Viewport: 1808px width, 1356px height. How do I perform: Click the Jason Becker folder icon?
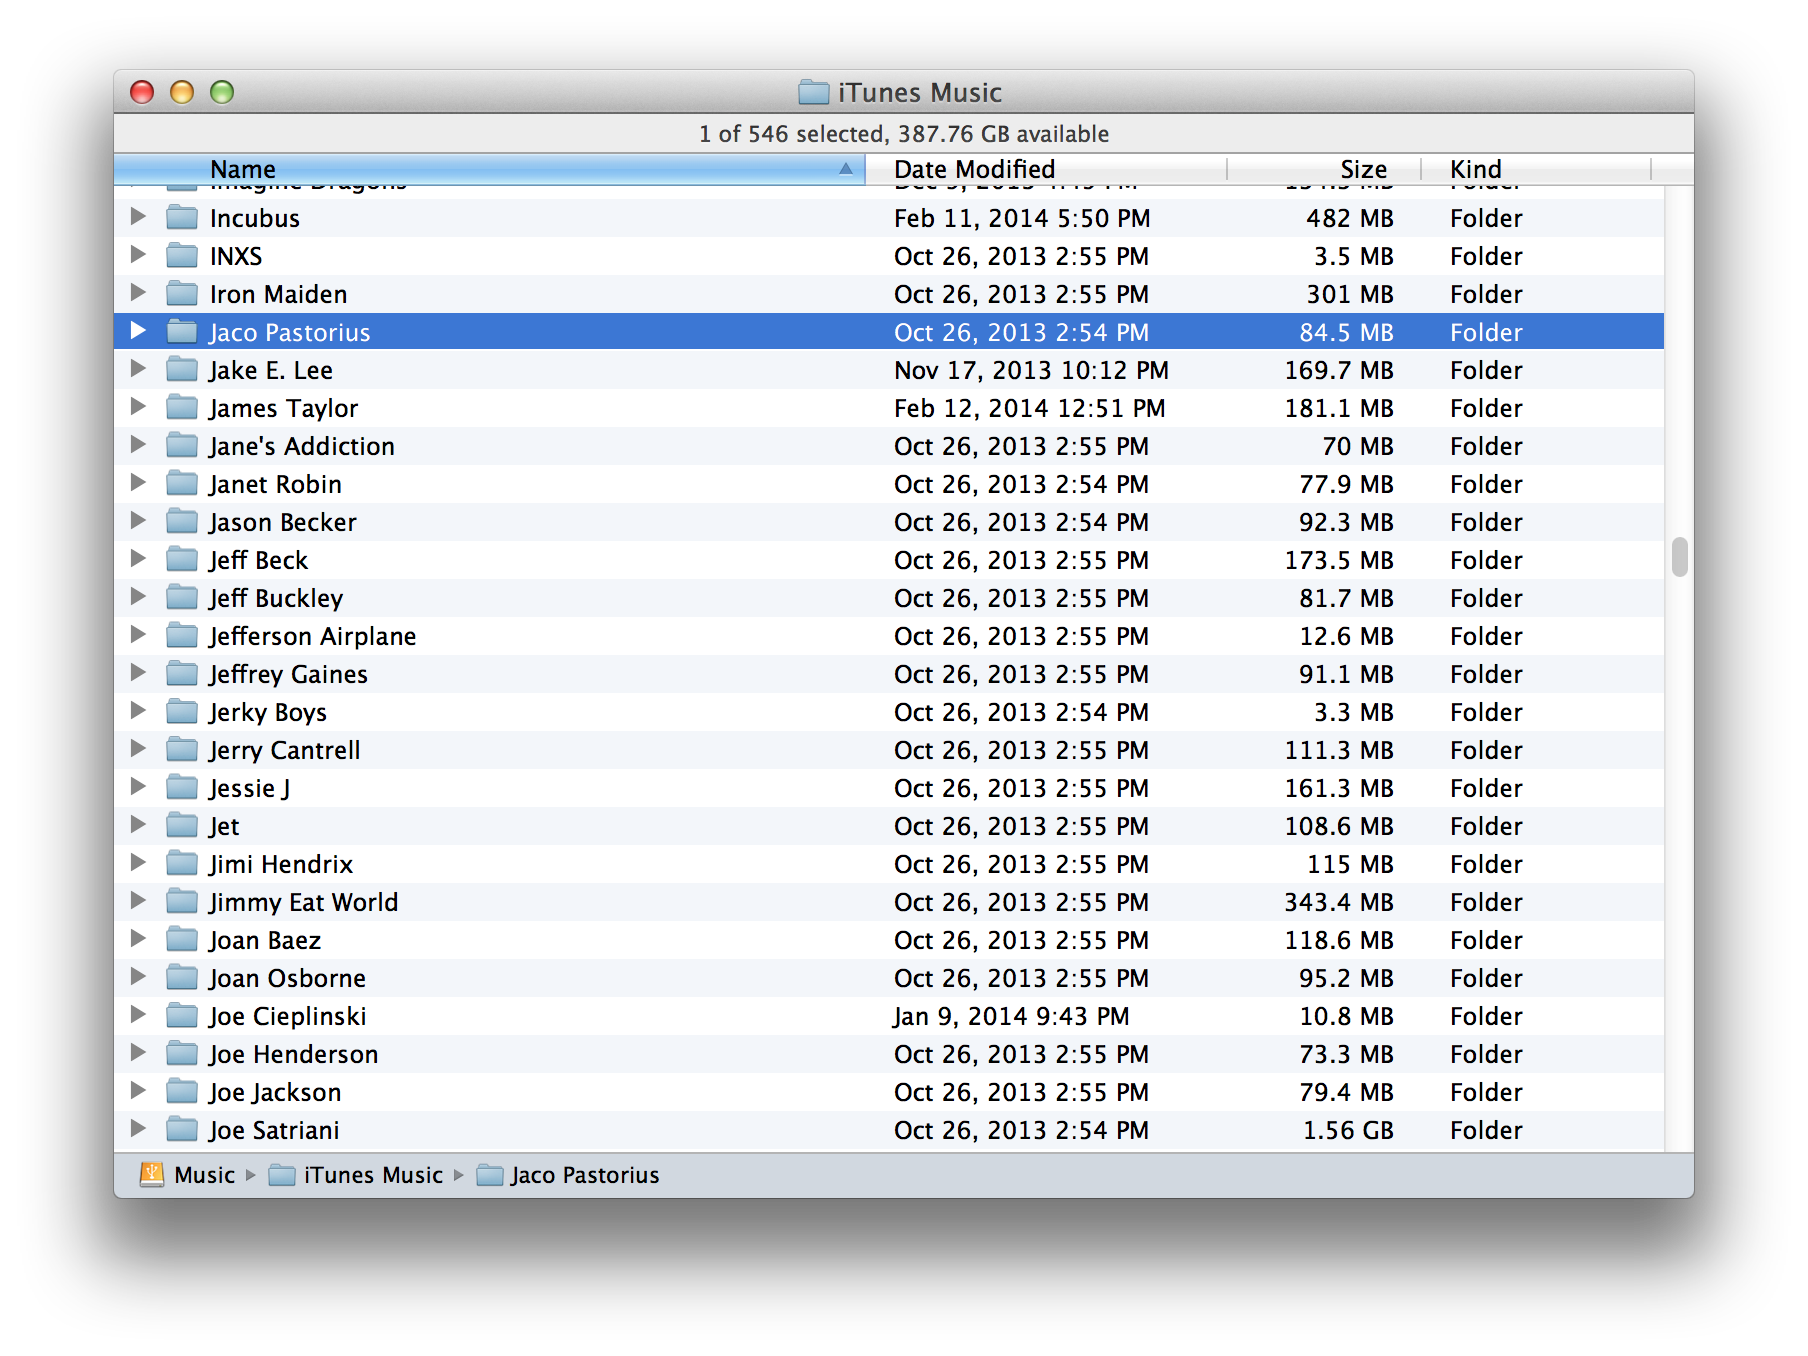(x=182, y=521)
